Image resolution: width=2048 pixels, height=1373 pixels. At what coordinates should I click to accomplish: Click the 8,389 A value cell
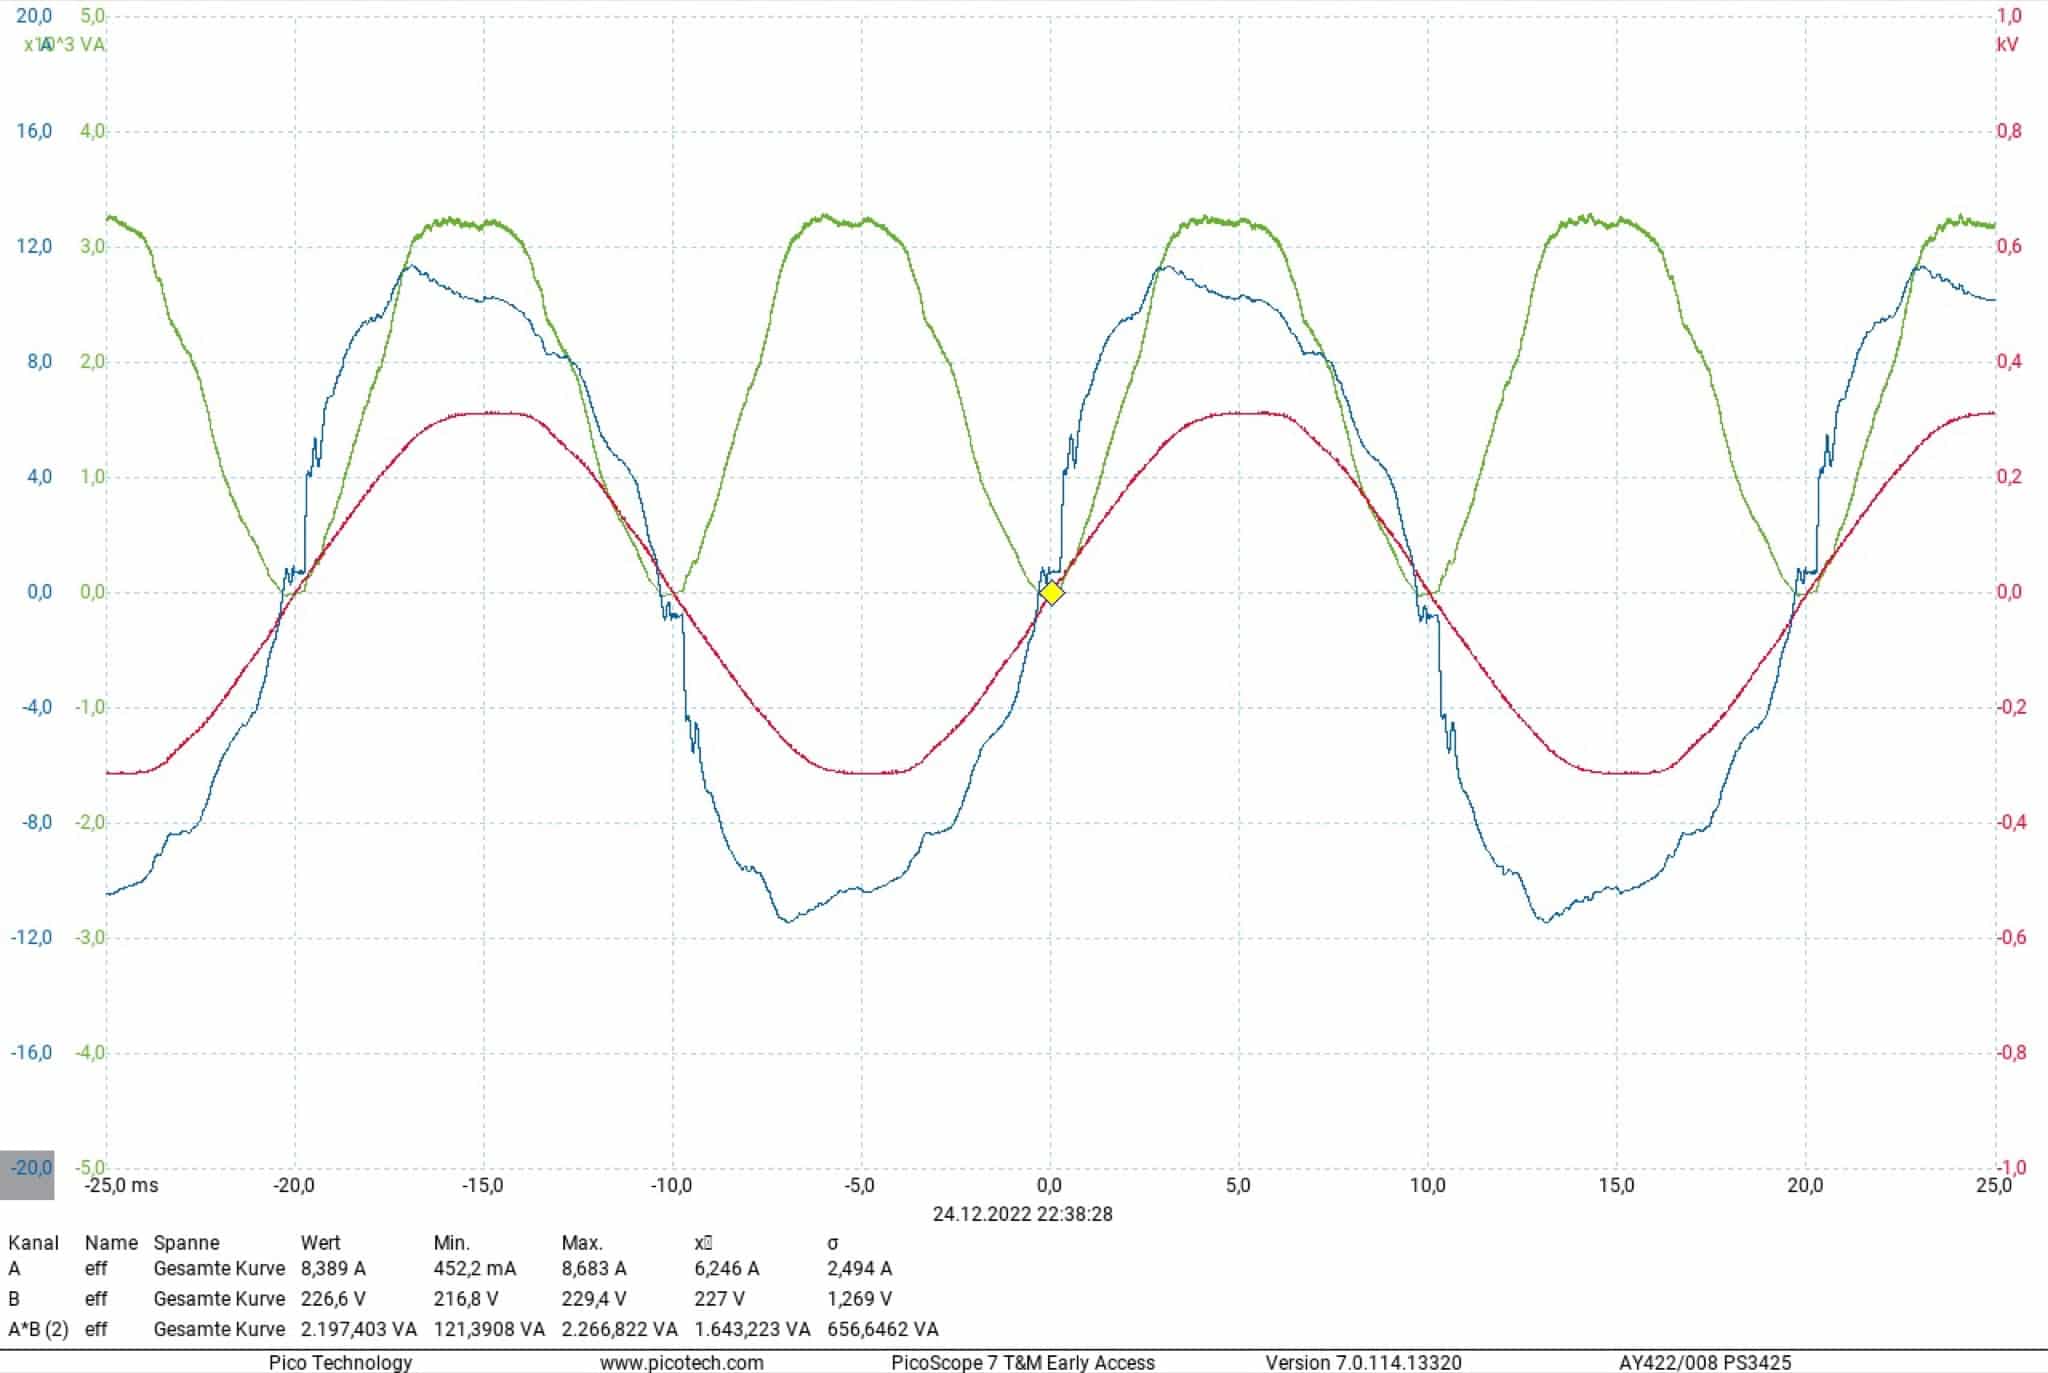click(333, 1268)
